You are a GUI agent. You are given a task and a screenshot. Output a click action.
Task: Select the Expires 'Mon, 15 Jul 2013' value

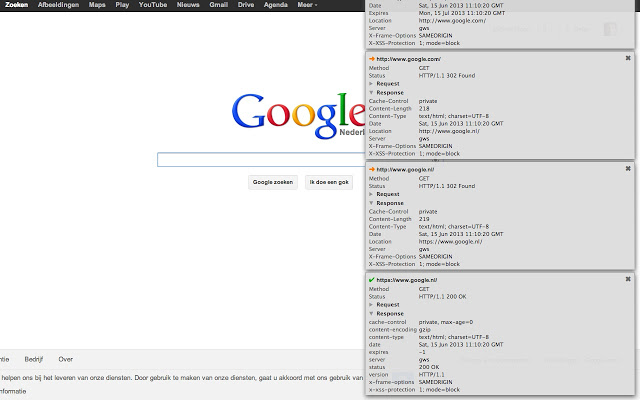point(462,13)
